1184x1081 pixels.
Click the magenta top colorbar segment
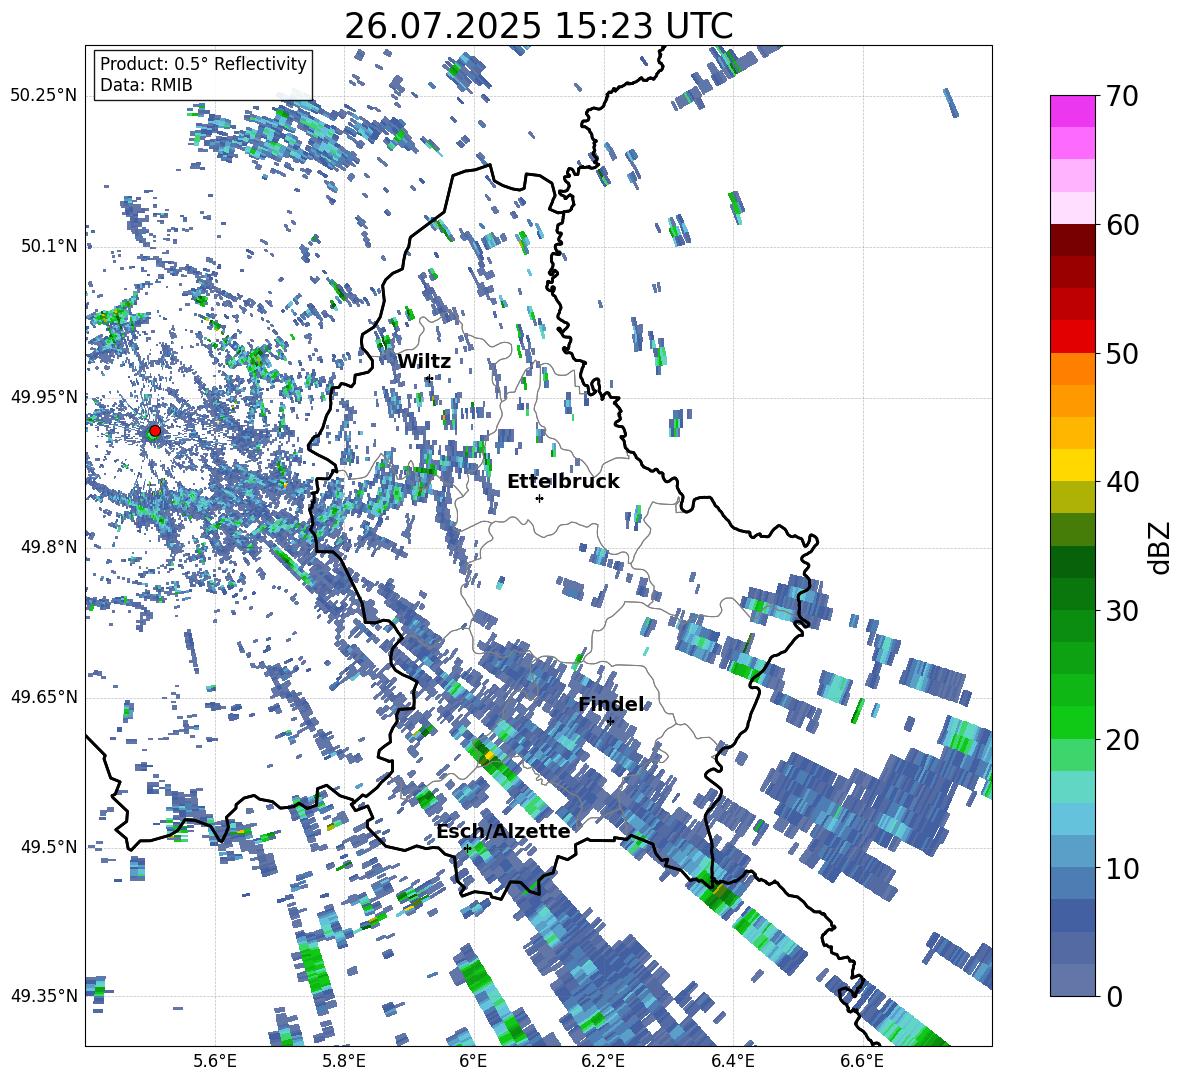1072,111
